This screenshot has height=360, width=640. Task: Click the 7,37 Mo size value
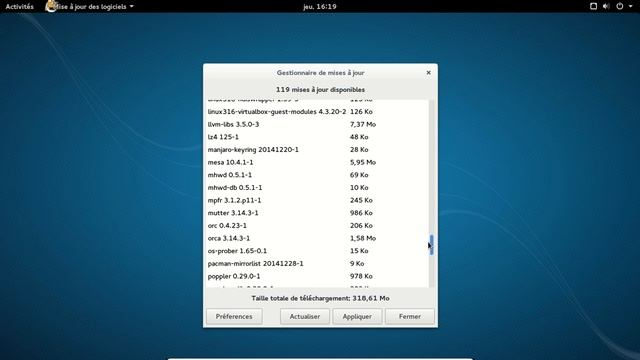[363, 124]
